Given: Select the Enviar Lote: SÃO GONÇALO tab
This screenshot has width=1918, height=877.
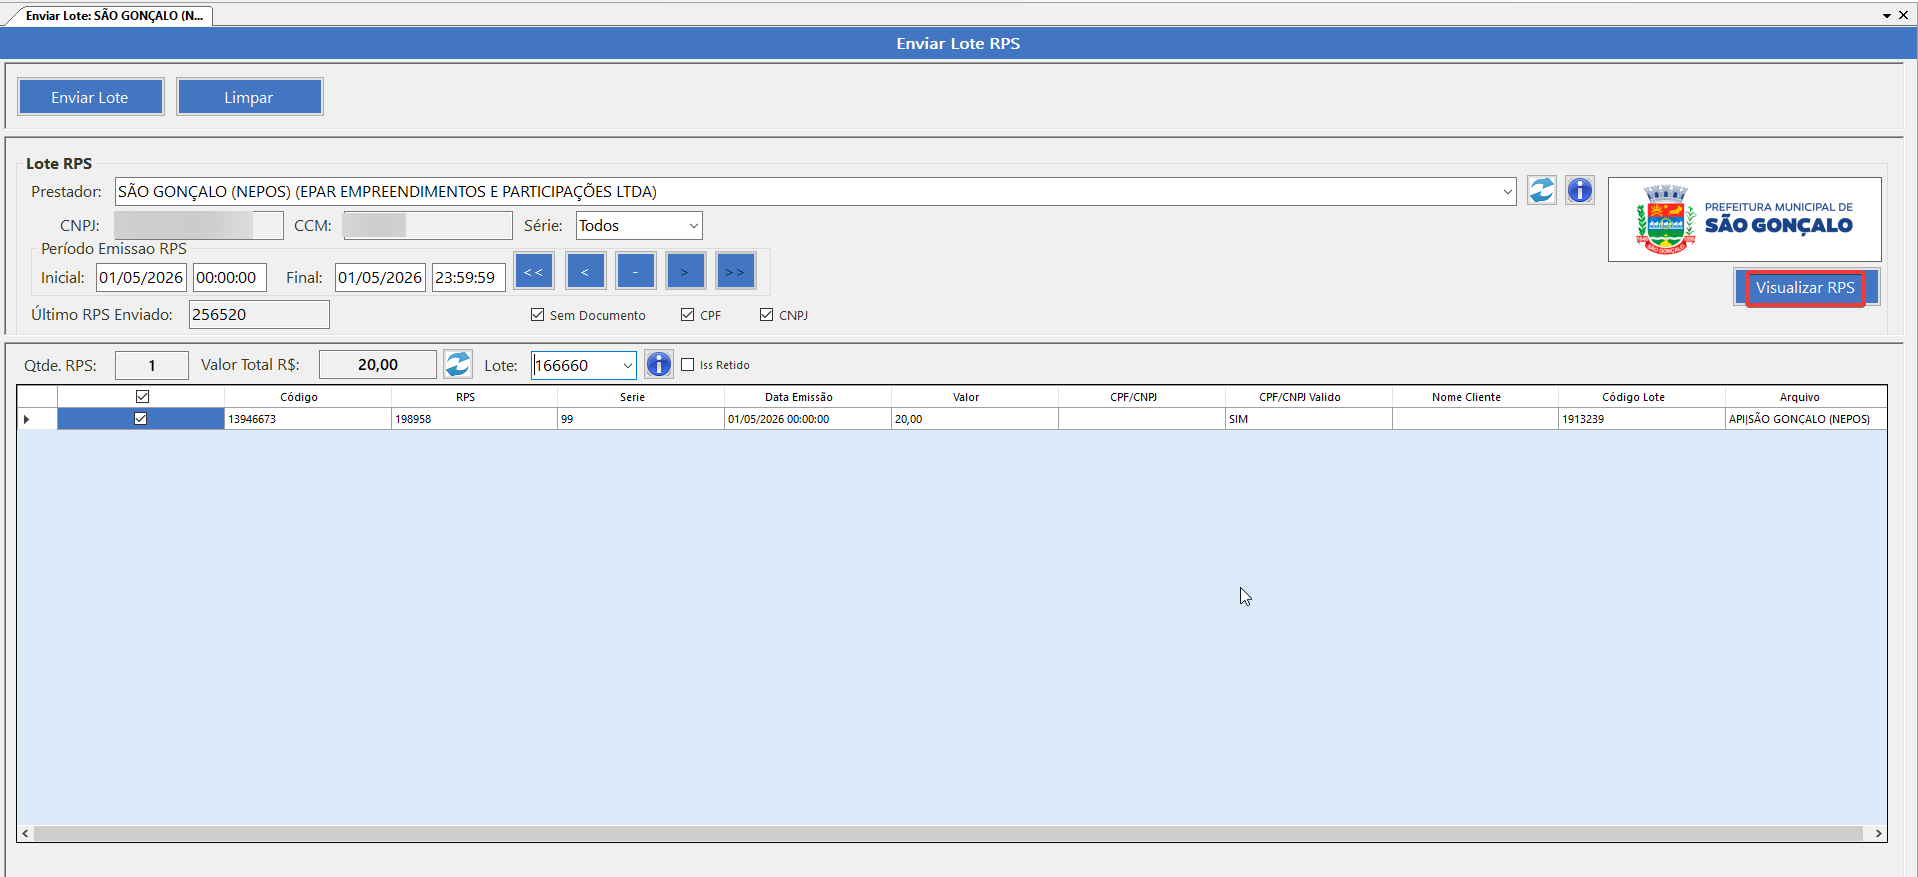Looking at the screenshot, I should pyautogui.click(x=113, y=15).
